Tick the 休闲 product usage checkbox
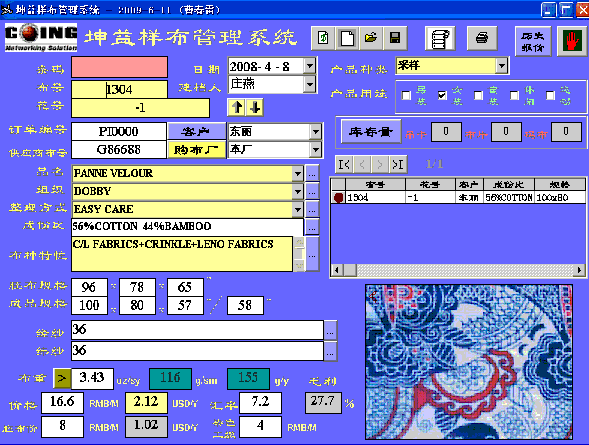Viewport: 589px width, 445px height. tap(514, 95)
